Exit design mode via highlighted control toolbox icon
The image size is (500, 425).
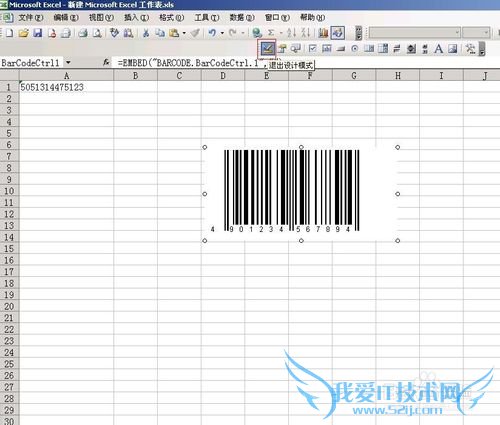click(x=267, y=49)
